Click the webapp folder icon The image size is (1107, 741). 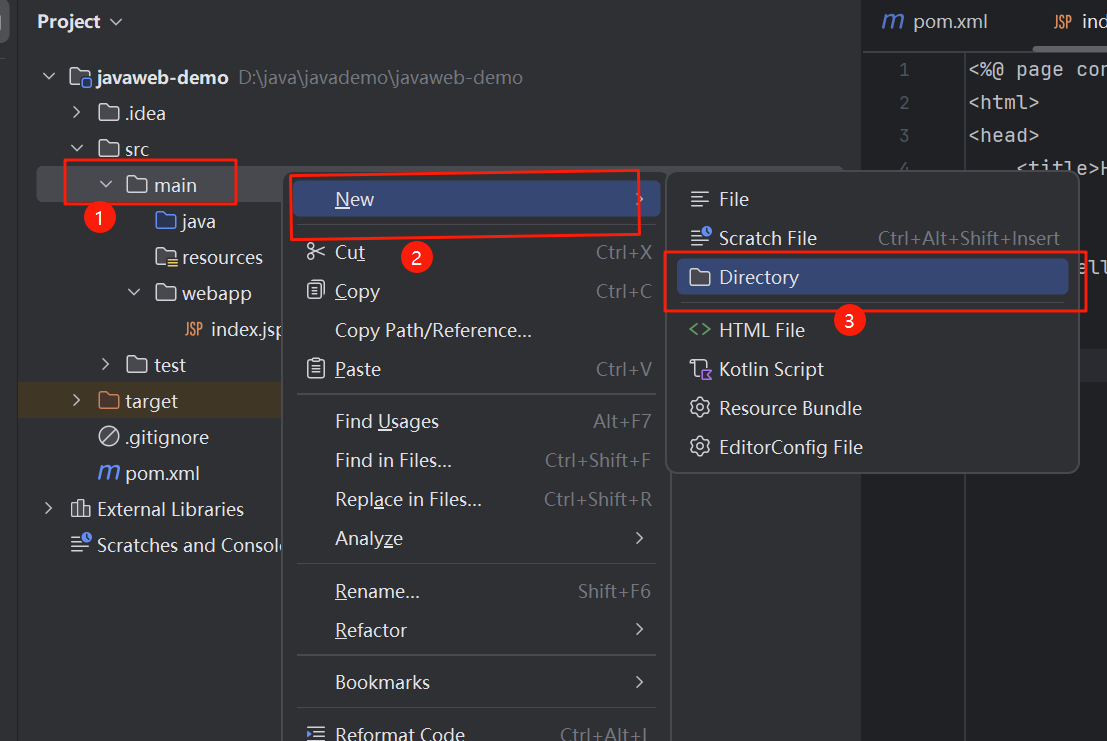click(x=166, y=292)
